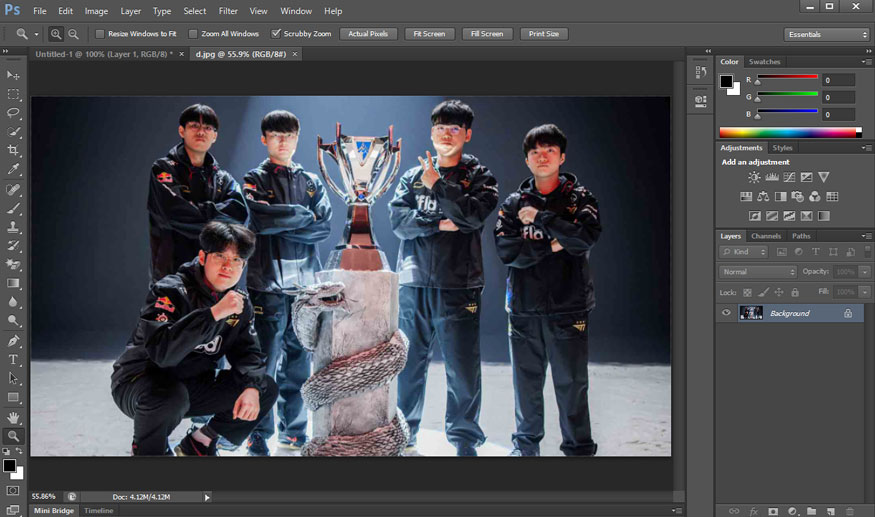Viewport: 875px width, 517px height.
Task: Open the Timeline panel tab
Action: tap(98, 511)
